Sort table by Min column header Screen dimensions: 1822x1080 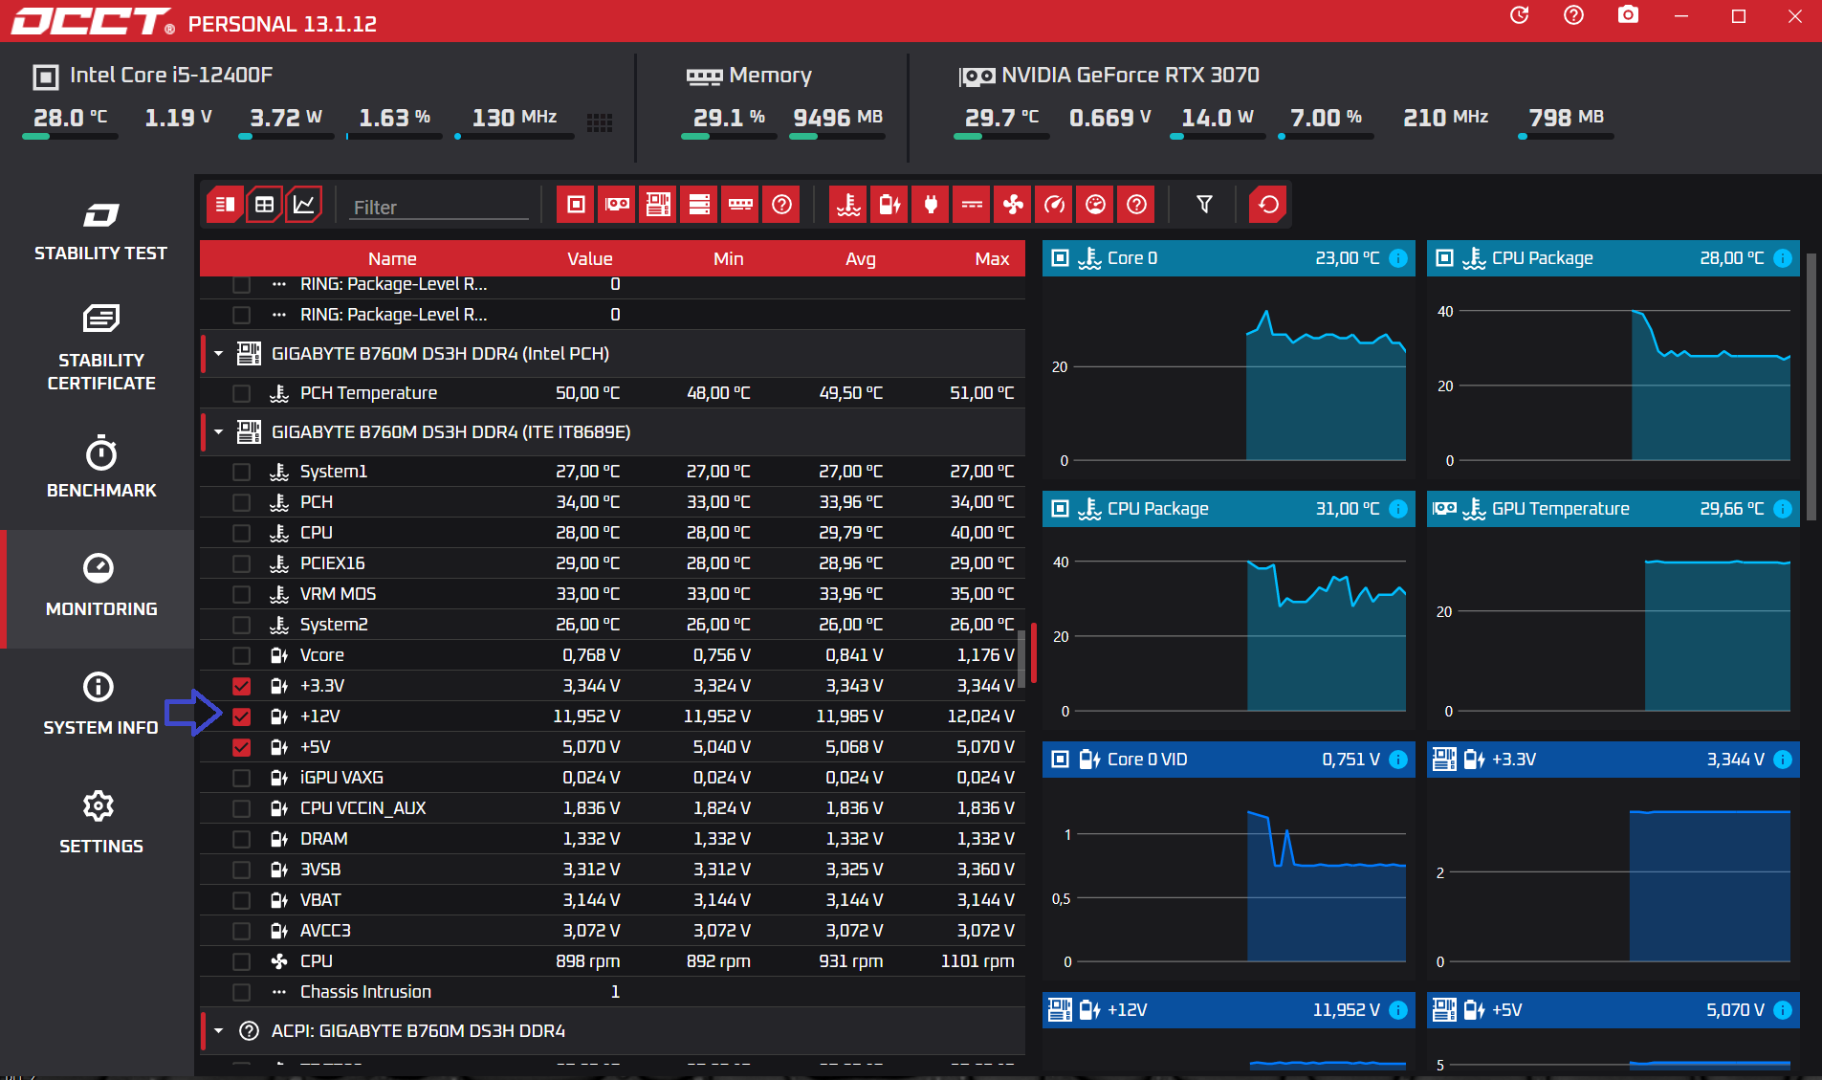pyautogui.click(x=728, y=259)
